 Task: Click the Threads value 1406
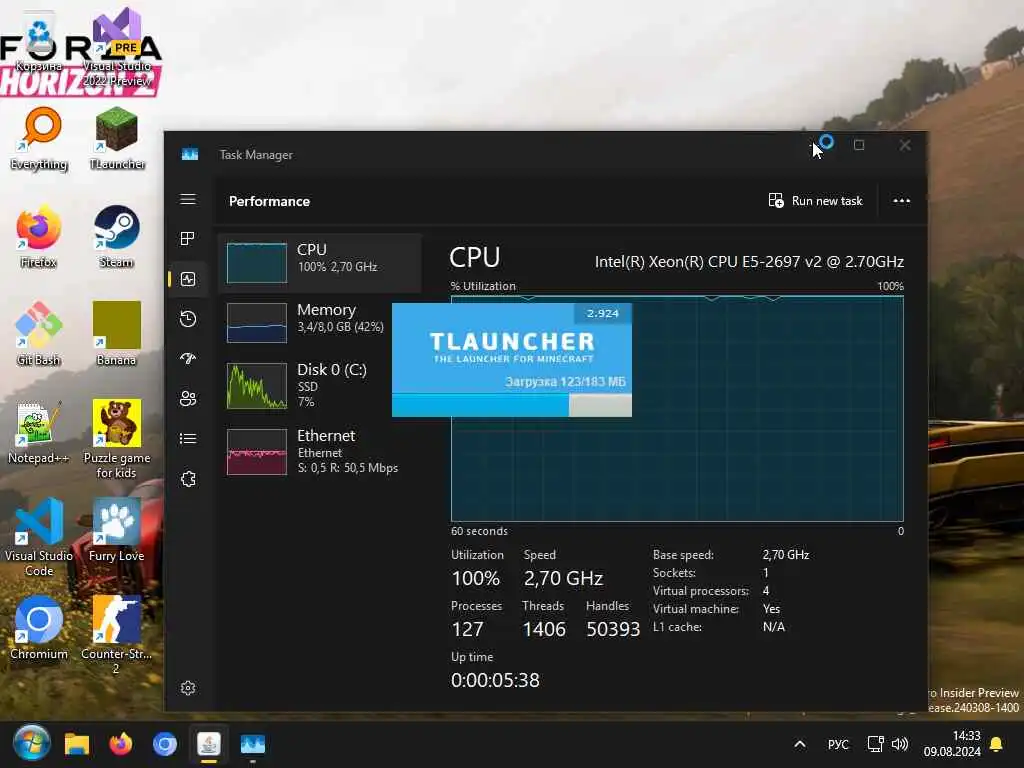(x=544, y=629)
